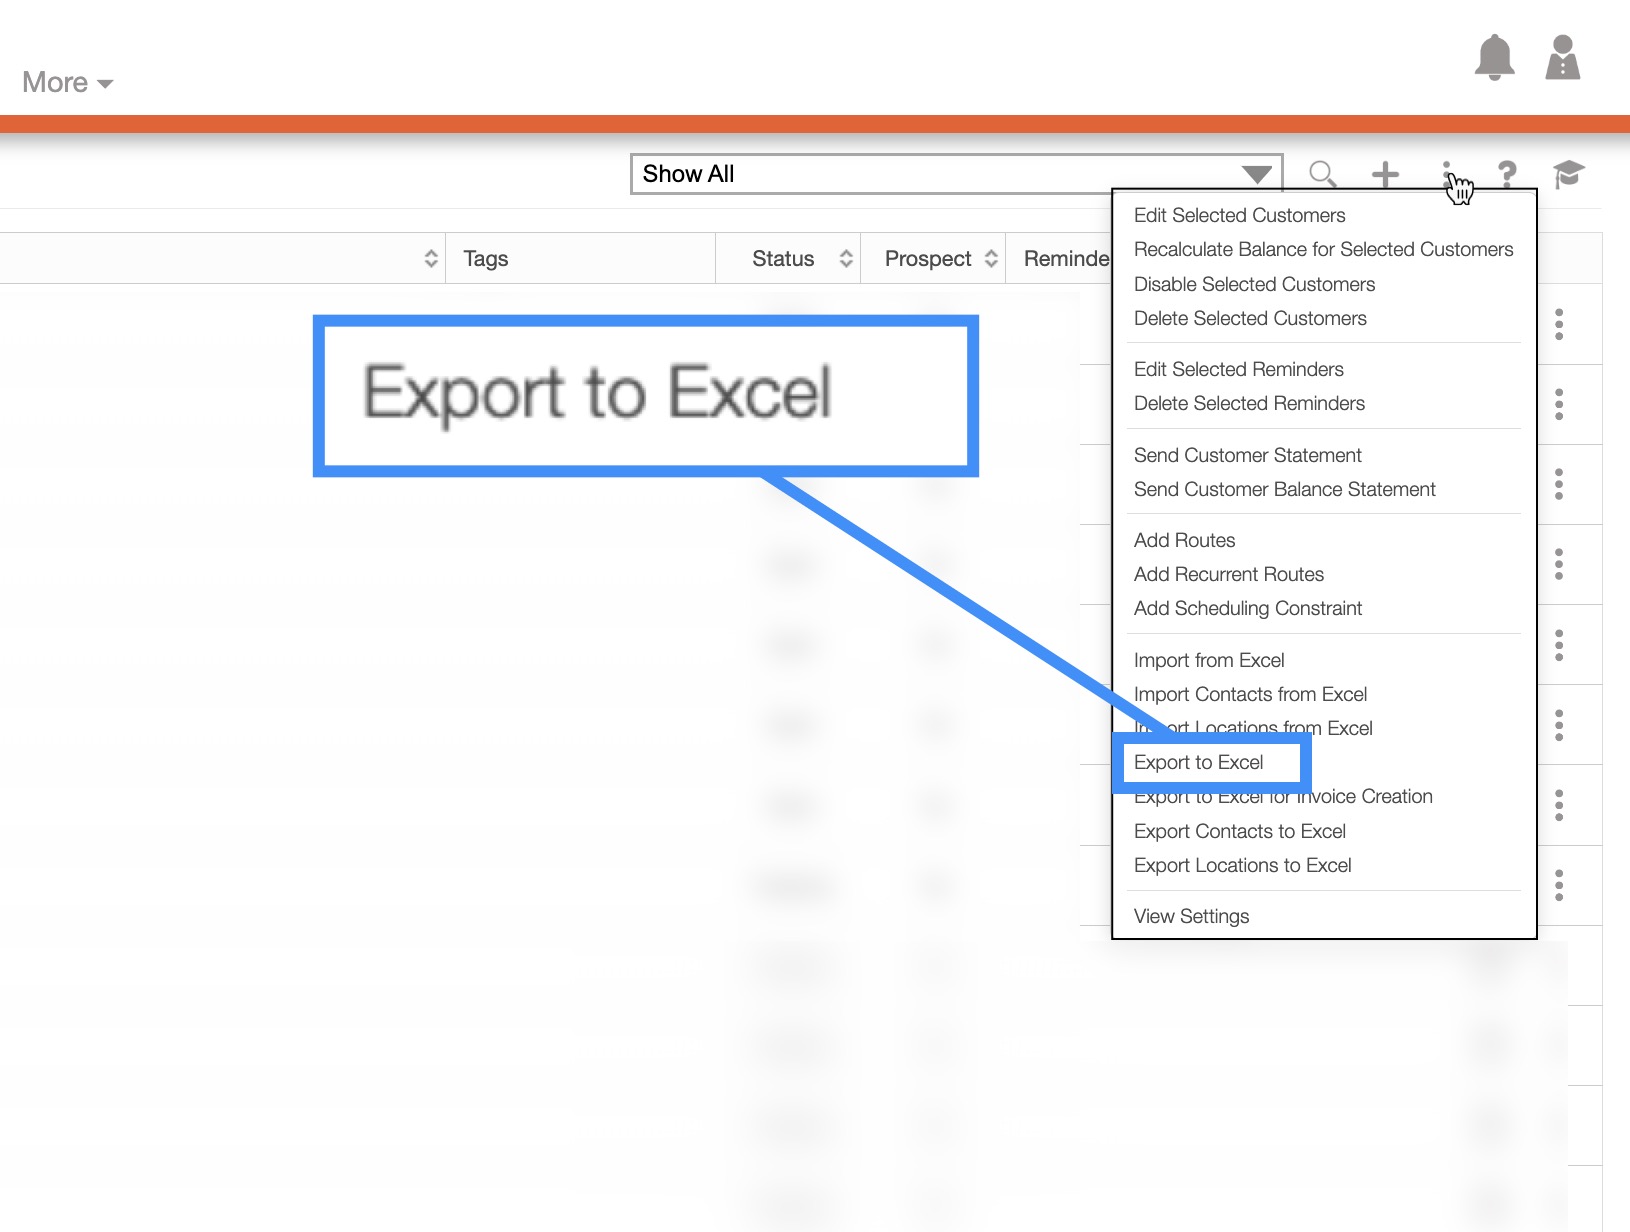This screenshot has height=1232, width=1630.
Task: Click the notifications bell icon
Action: pyautogui.click(x=1494, y=57)
